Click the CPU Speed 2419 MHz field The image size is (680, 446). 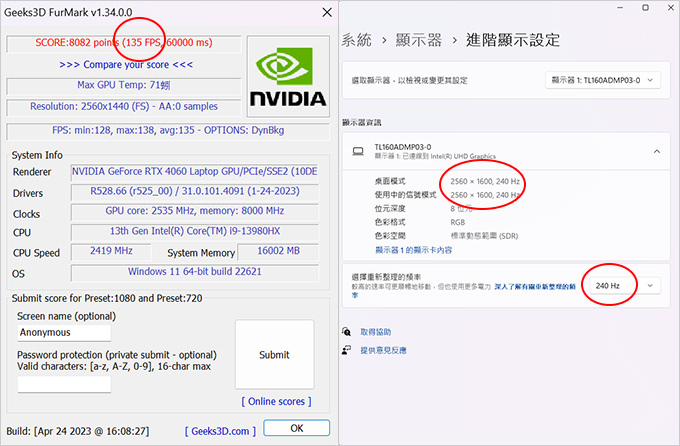pos(111,251)
